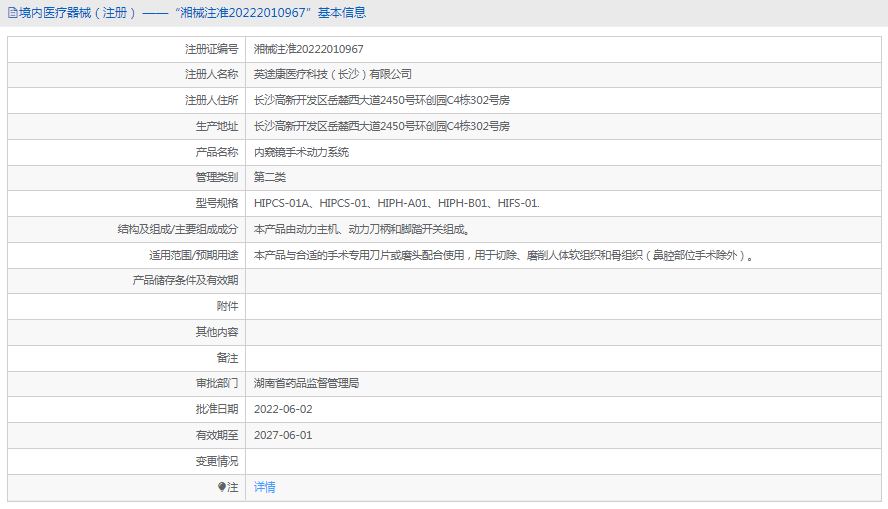Select the 有效期至 label
Screen dimensions: 888x509
click(217, 435)
